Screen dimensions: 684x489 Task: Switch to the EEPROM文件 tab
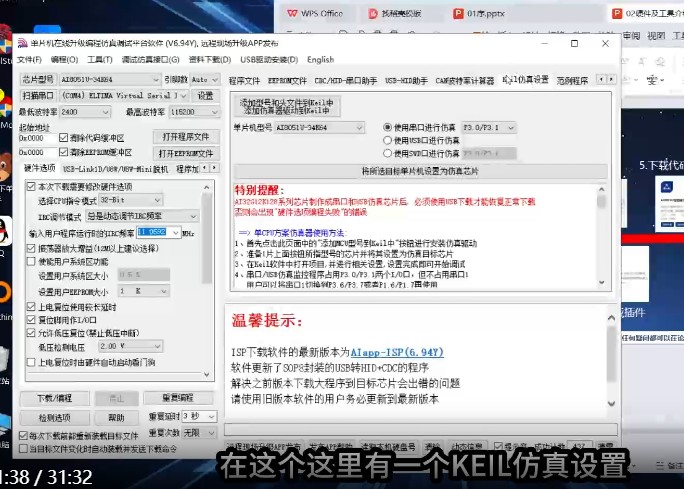[x=287, y=81]
